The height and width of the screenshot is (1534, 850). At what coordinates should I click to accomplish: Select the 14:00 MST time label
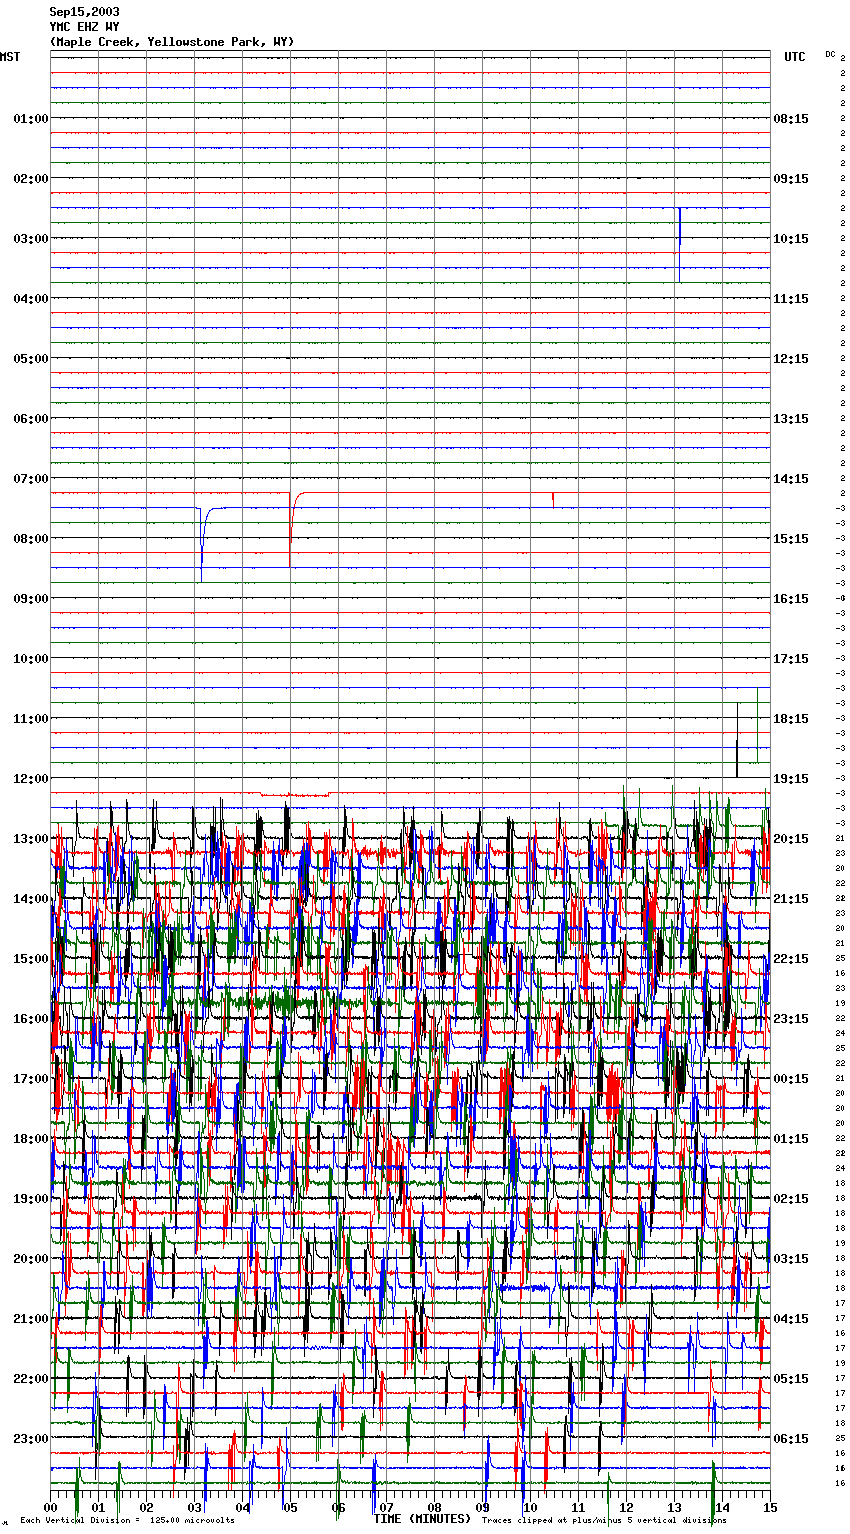(x=31, y=899)
